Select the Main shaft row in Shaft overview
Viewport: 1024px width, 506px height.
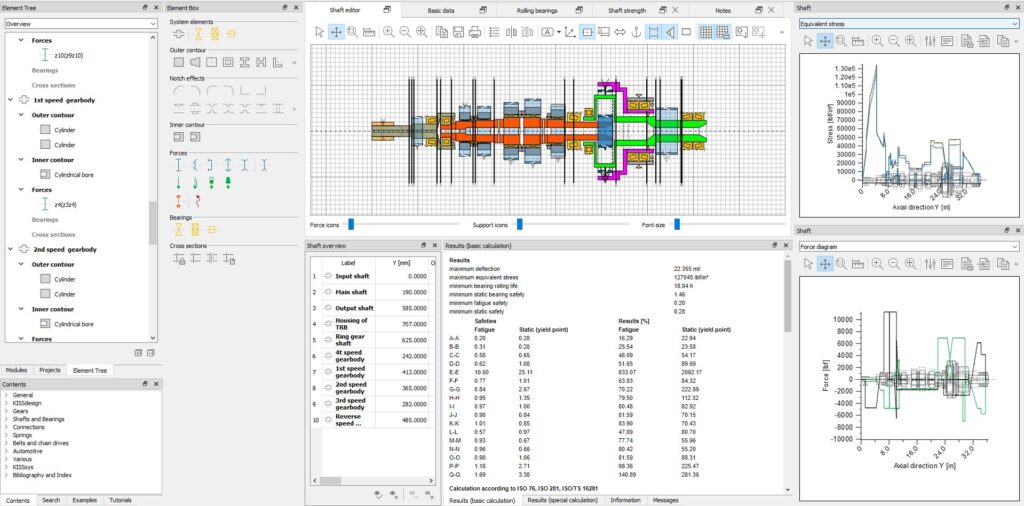349,291
